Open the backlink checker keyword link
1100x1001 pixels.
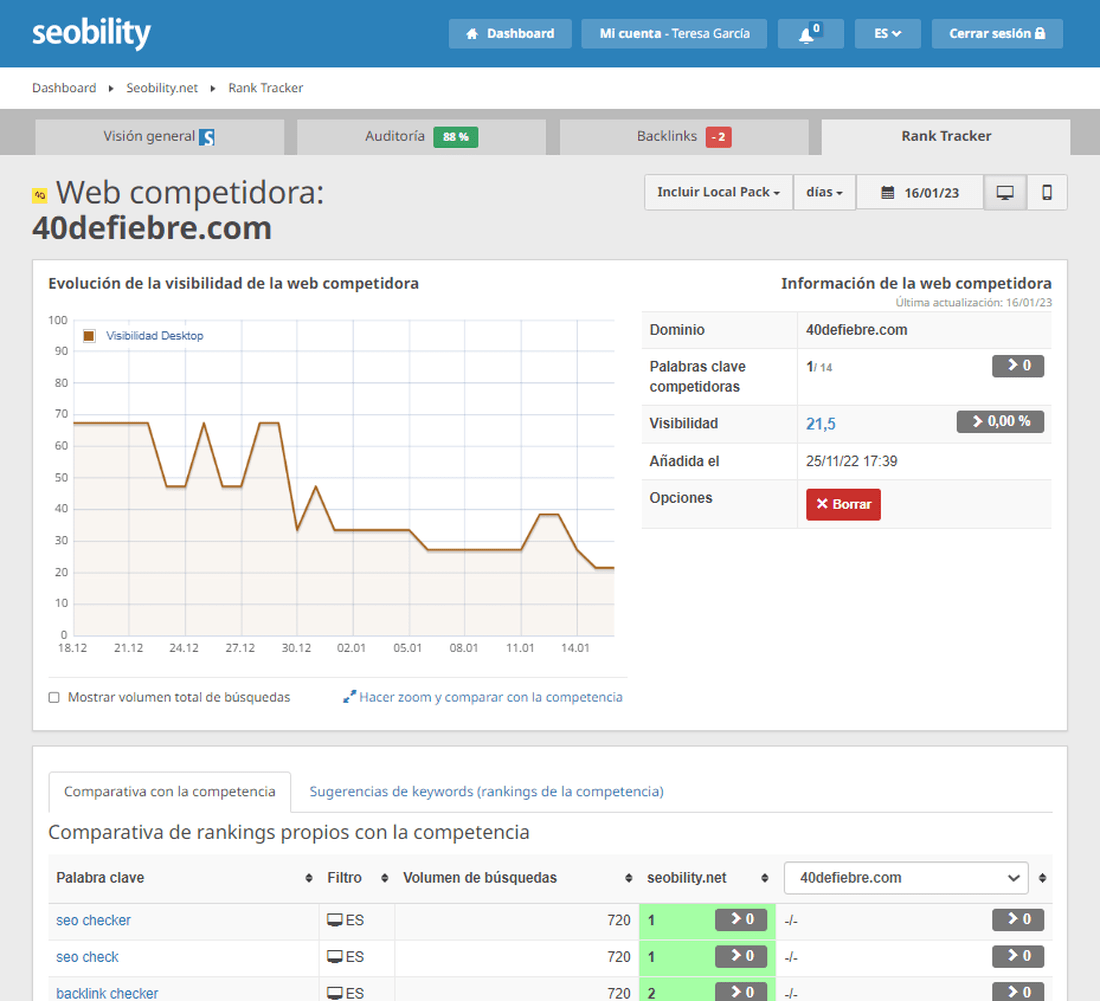click(x=107, y=993)
